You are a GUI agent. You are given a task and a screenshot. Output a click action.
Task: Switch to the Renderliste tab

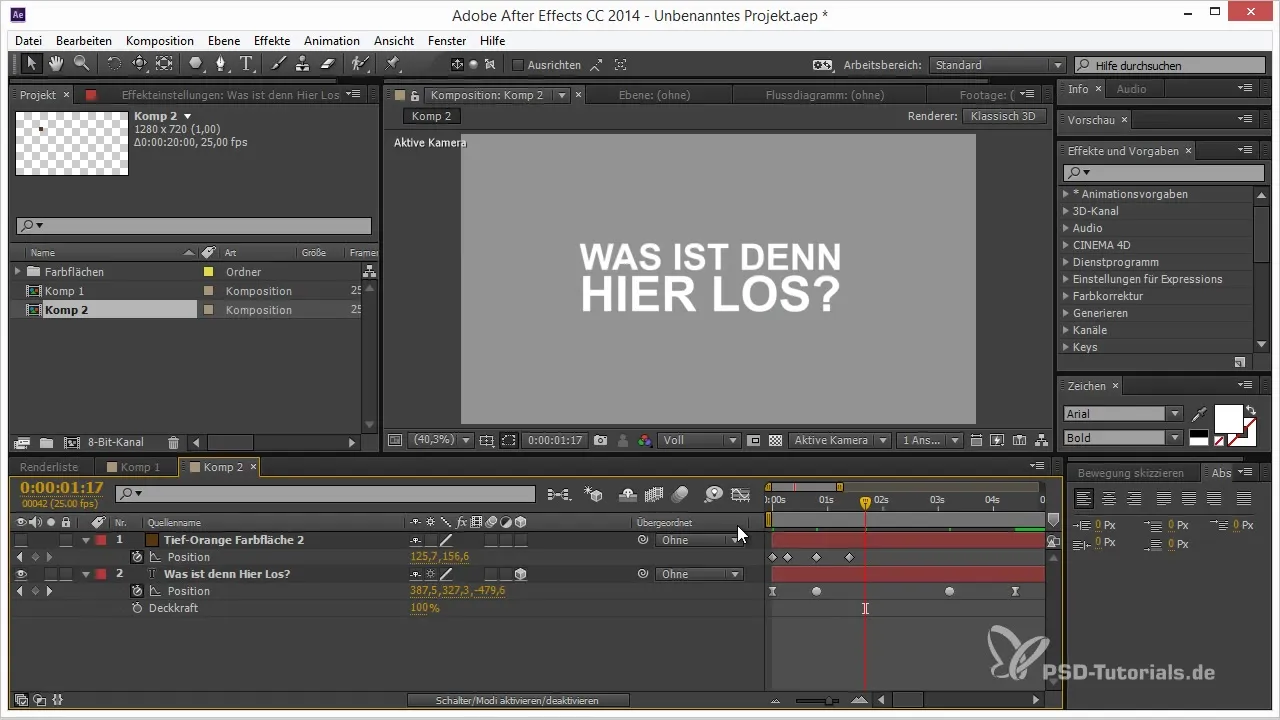49,467
